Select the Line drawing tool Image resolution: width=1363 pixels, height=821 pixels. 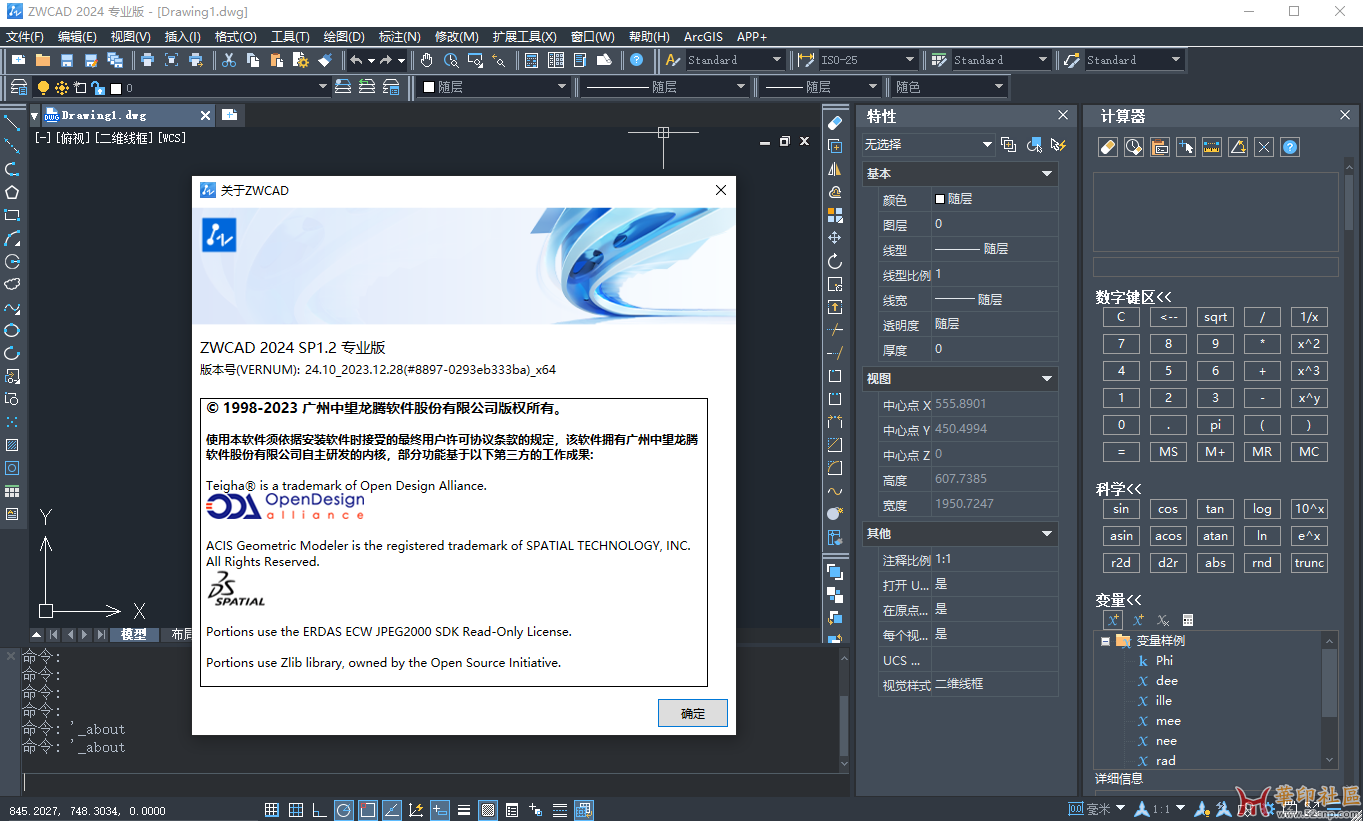coord(12,125)
